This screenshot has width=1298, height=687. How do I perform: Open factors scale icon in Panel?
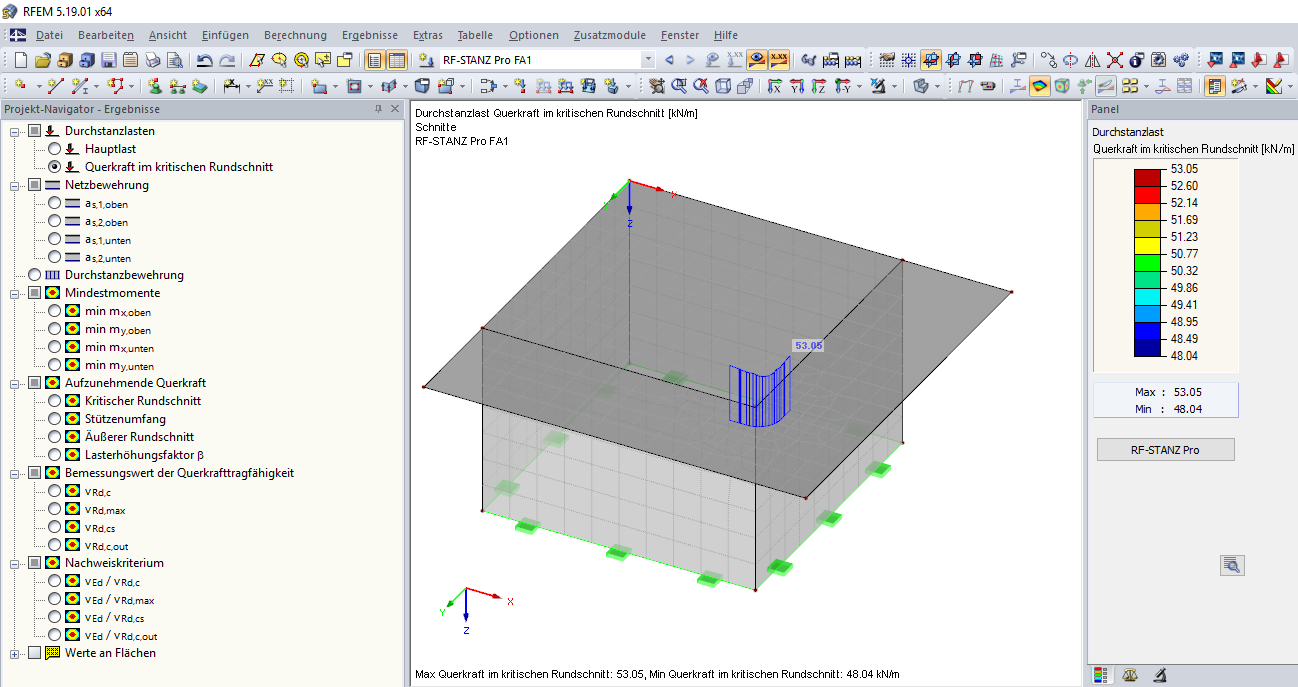pyautogui.click(x=1130, y=676)
